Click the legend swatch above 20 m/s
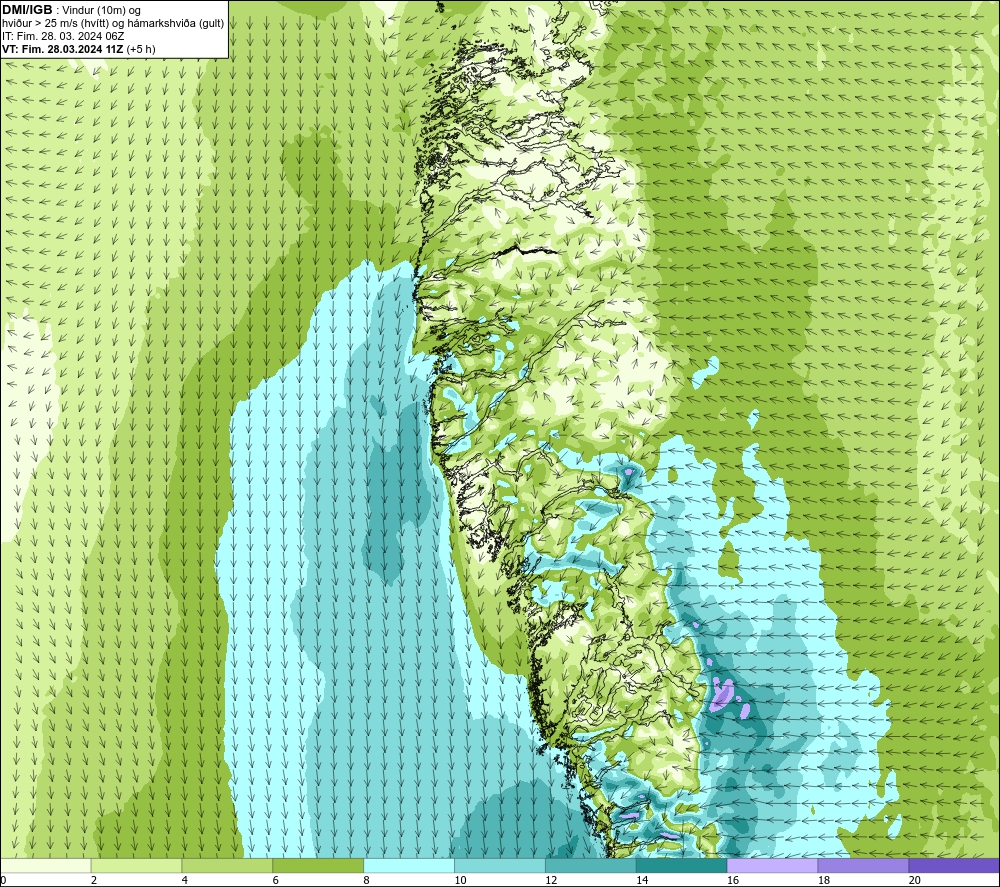Screen dimensions: 1000x887 [x=954, y=865]
